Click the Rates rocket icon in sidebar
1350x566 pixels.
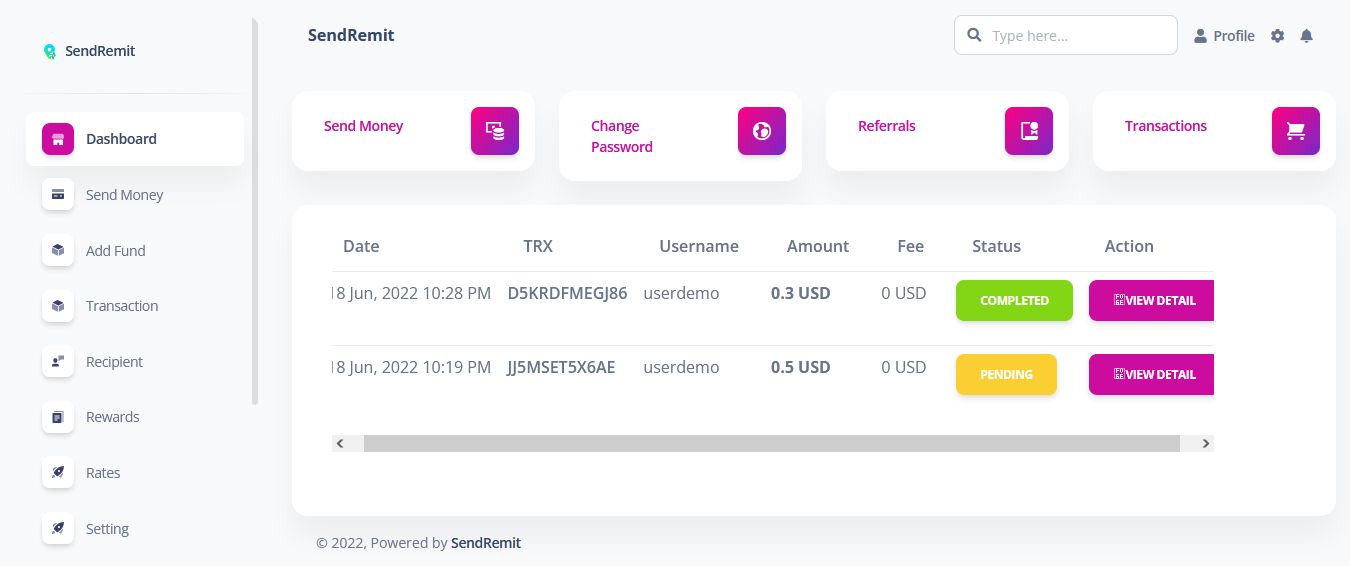tap(58, 473)
